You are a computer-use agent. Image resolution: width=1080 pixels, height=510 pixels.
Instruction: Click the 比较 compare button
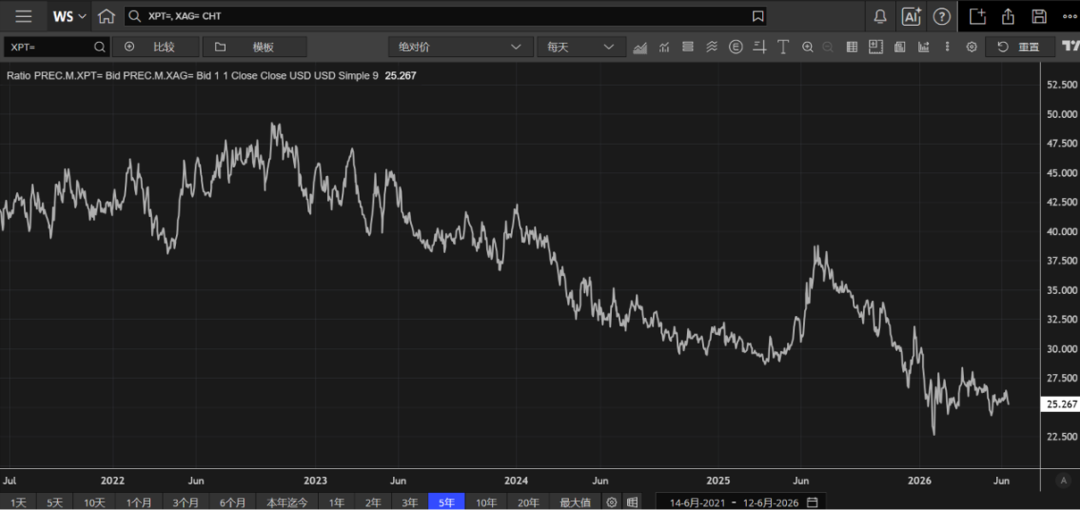[156, 47]
